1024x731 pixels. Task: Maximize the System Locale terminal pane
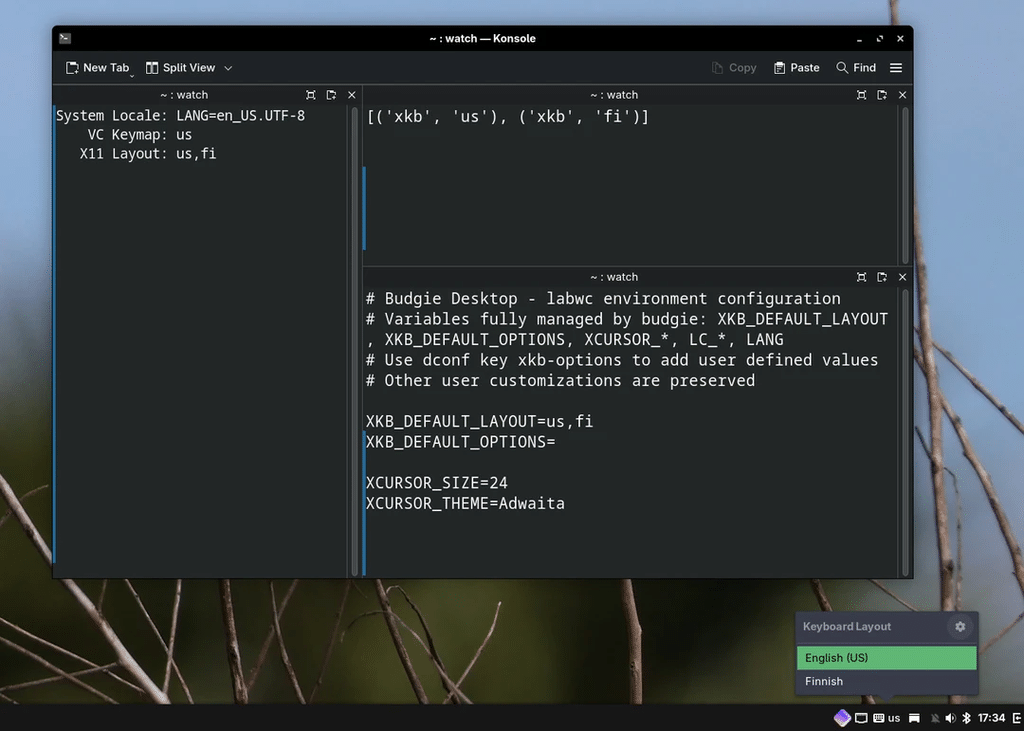coord(311,95)
